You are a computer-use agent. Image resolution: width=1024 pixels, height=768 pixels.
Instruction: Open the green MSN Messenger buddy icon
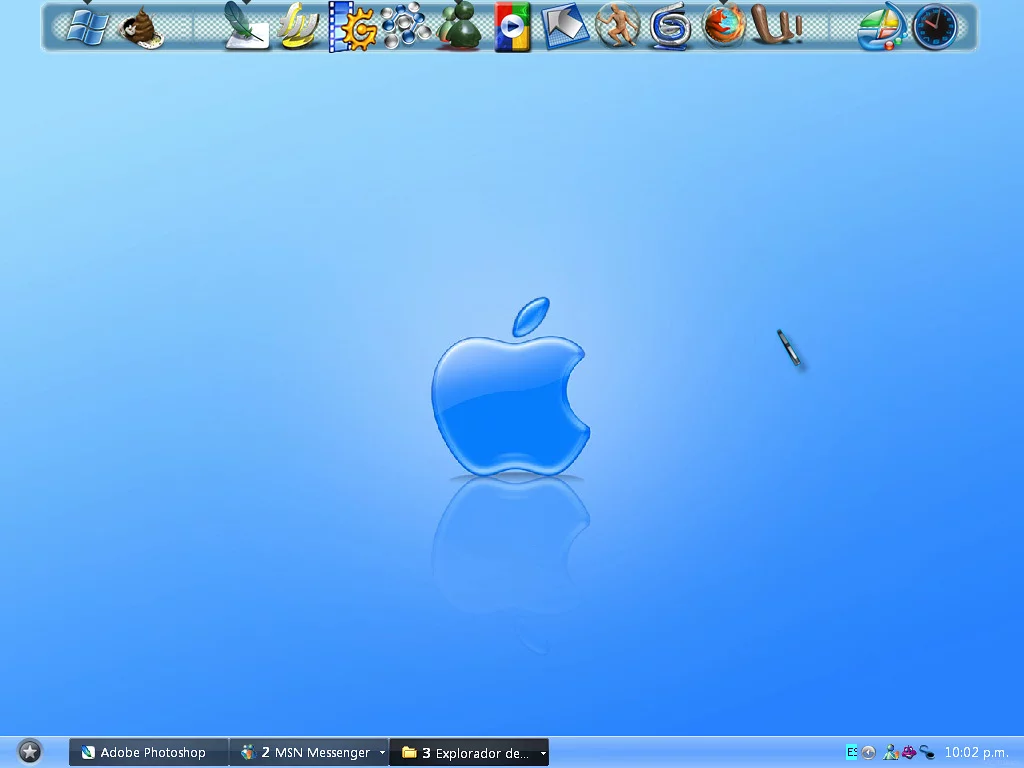(x=459, y=27)
